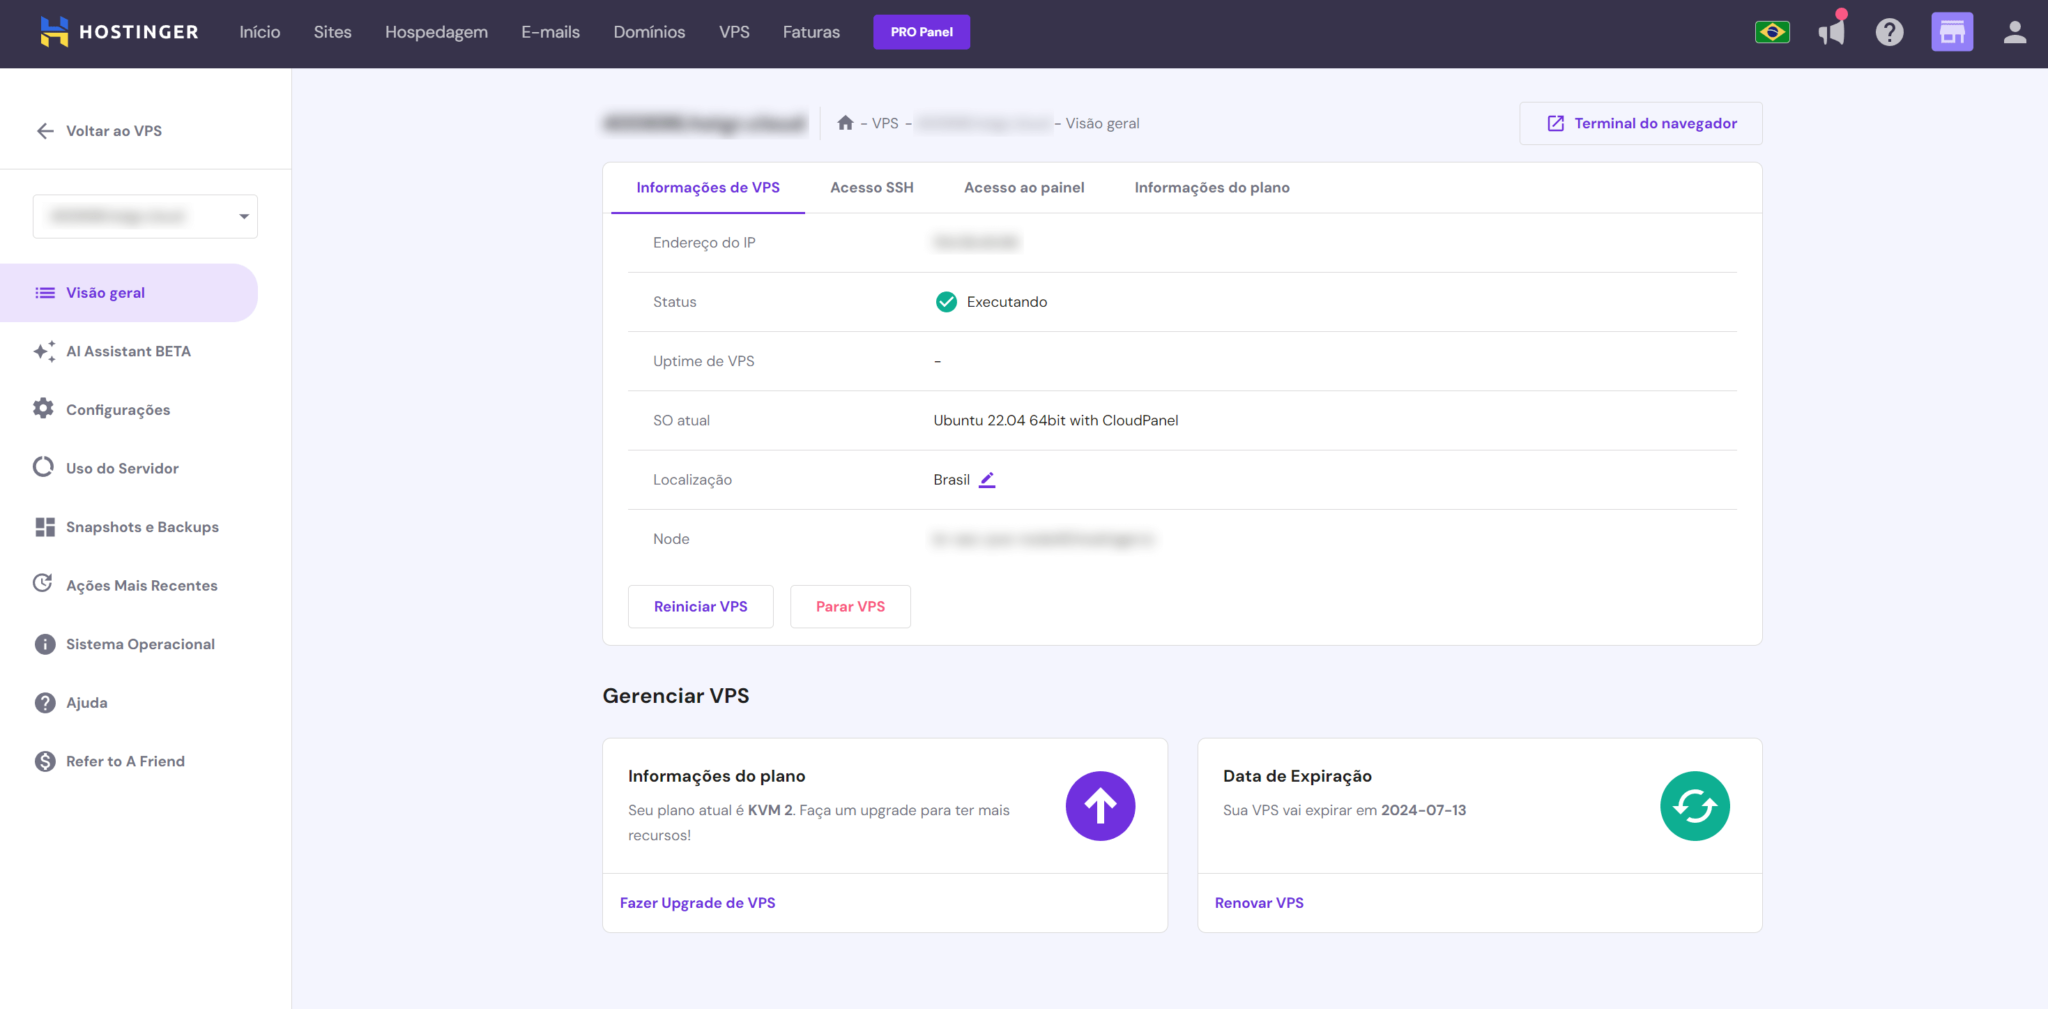Click the green renew cycle icon
This screenshot has width=2048, height=1009.
click(x=1695, y=806)
